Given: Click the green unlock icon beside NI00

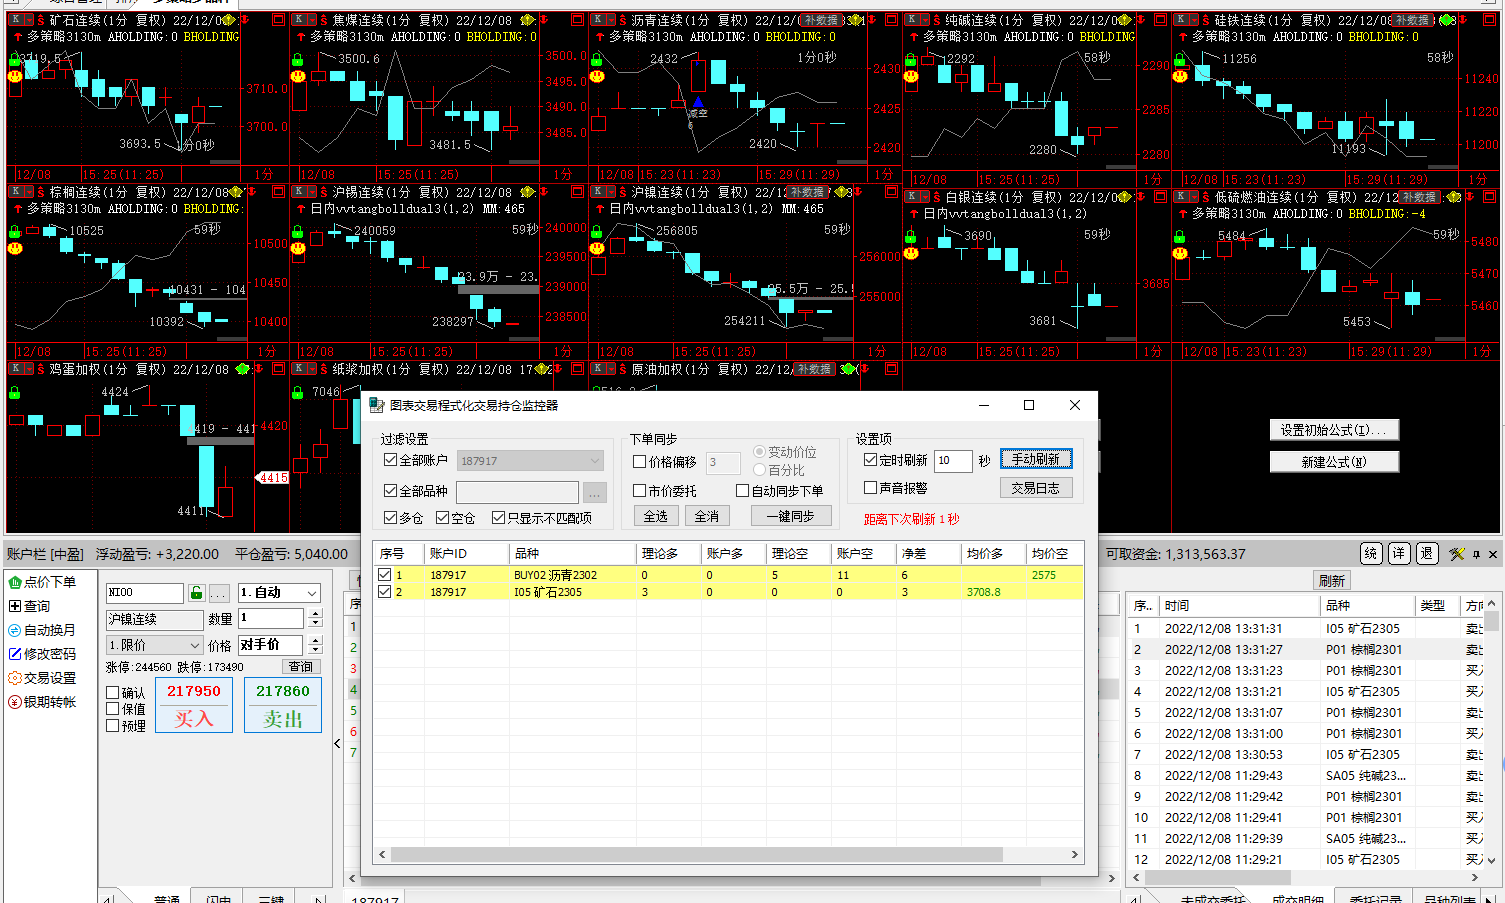Looking at the screenshot, I should [x=196, y=593].
